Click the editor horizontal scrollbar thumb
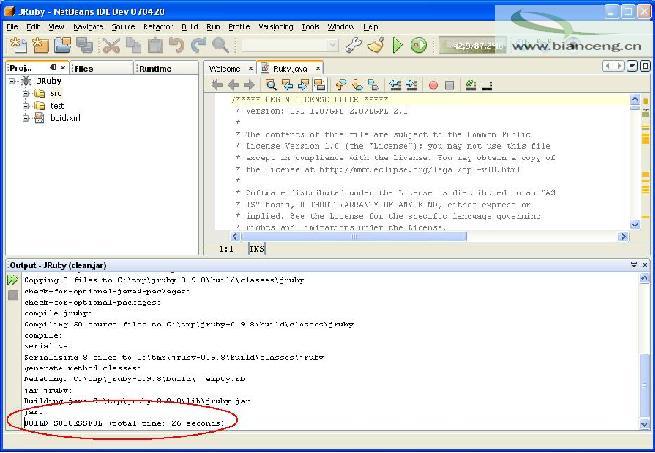 point(353,237)
